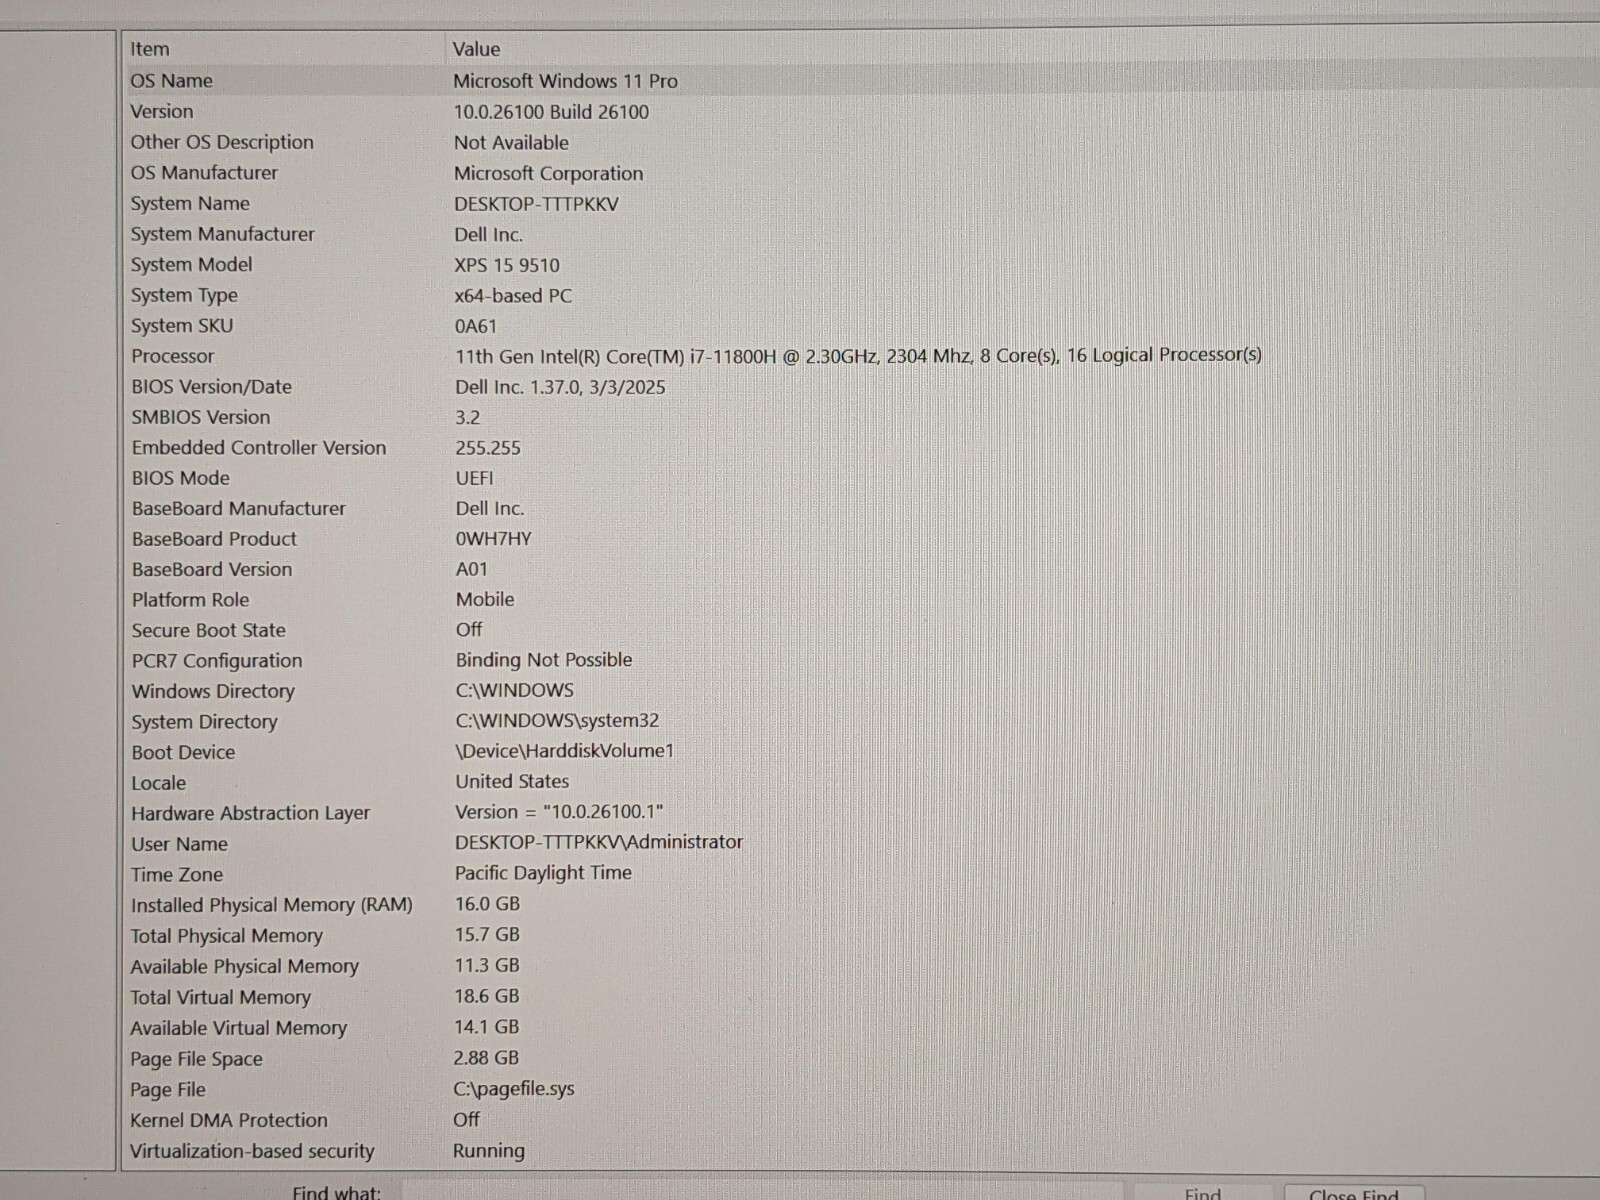The image size is (1600, 1200).
Task: Select the Version row label
Action: coord(162,112)
